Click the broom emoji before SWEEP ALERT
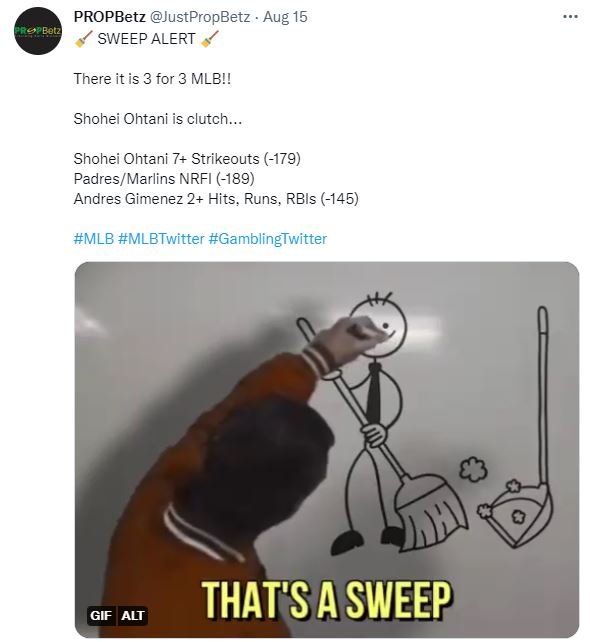 coord(84,39)
